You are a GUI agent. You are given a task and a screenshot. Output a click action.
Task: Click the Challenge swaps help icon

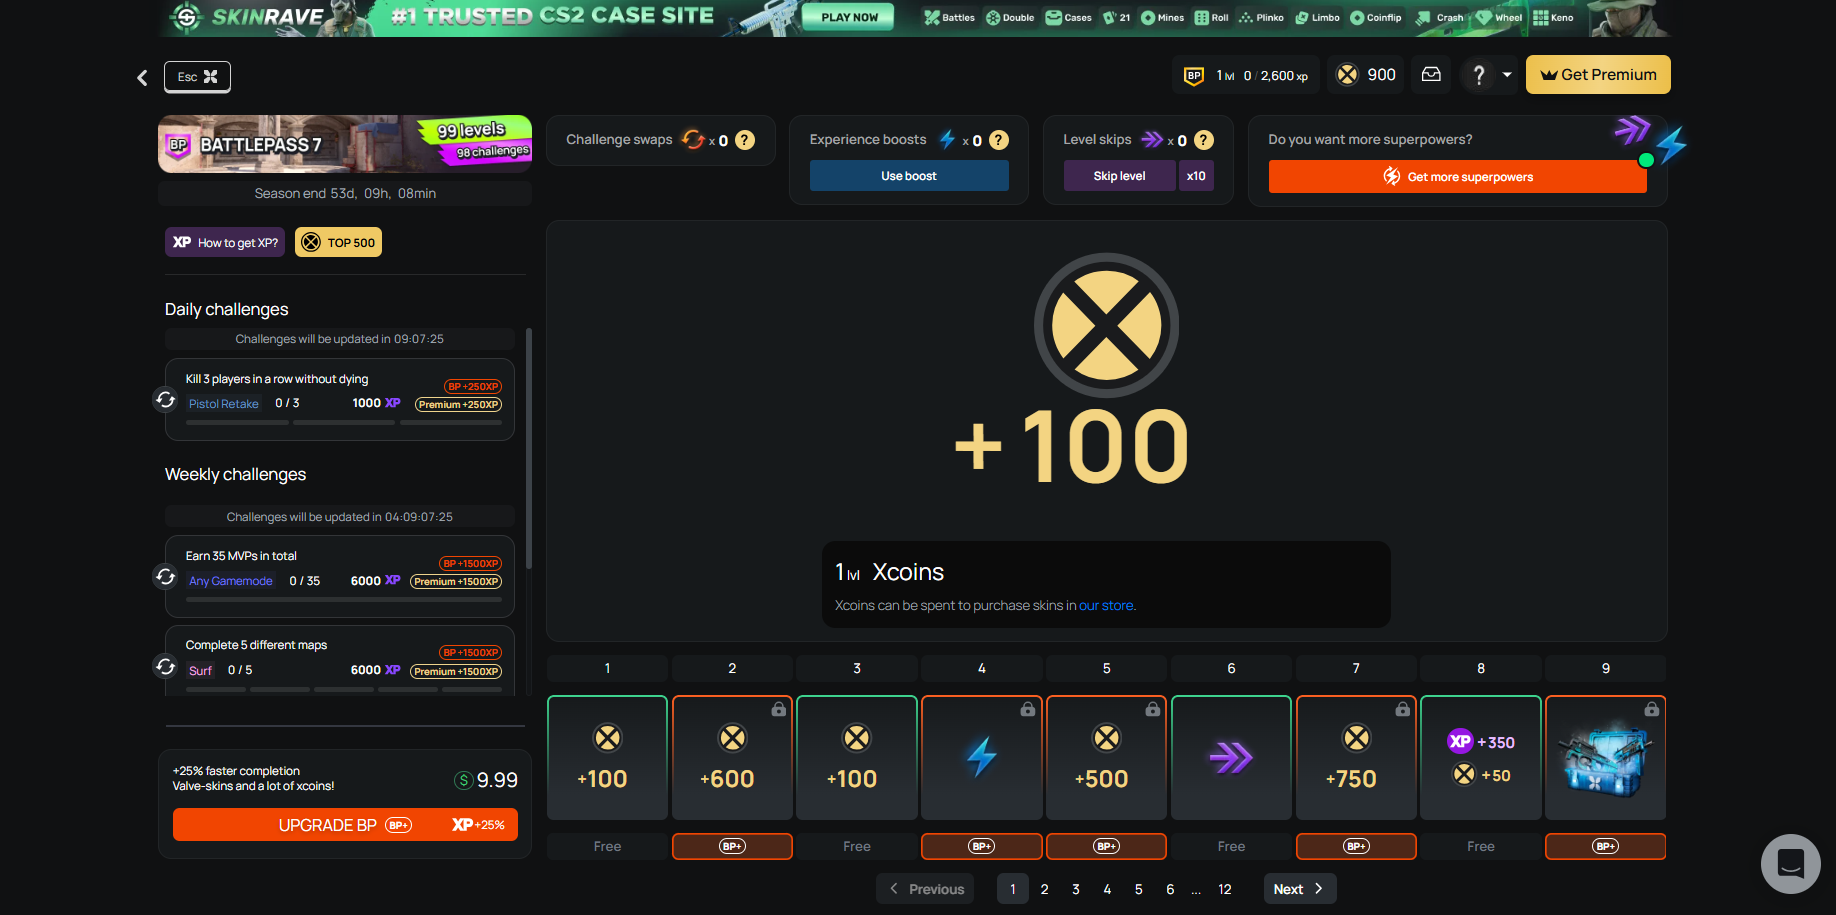[745, 140]
